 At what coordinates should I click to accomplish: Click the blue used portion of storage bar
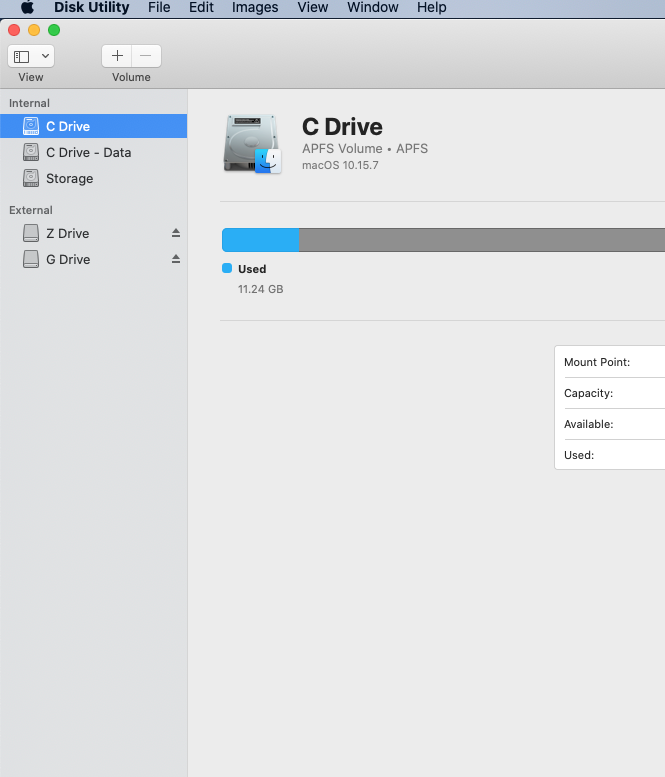[261, 240]
